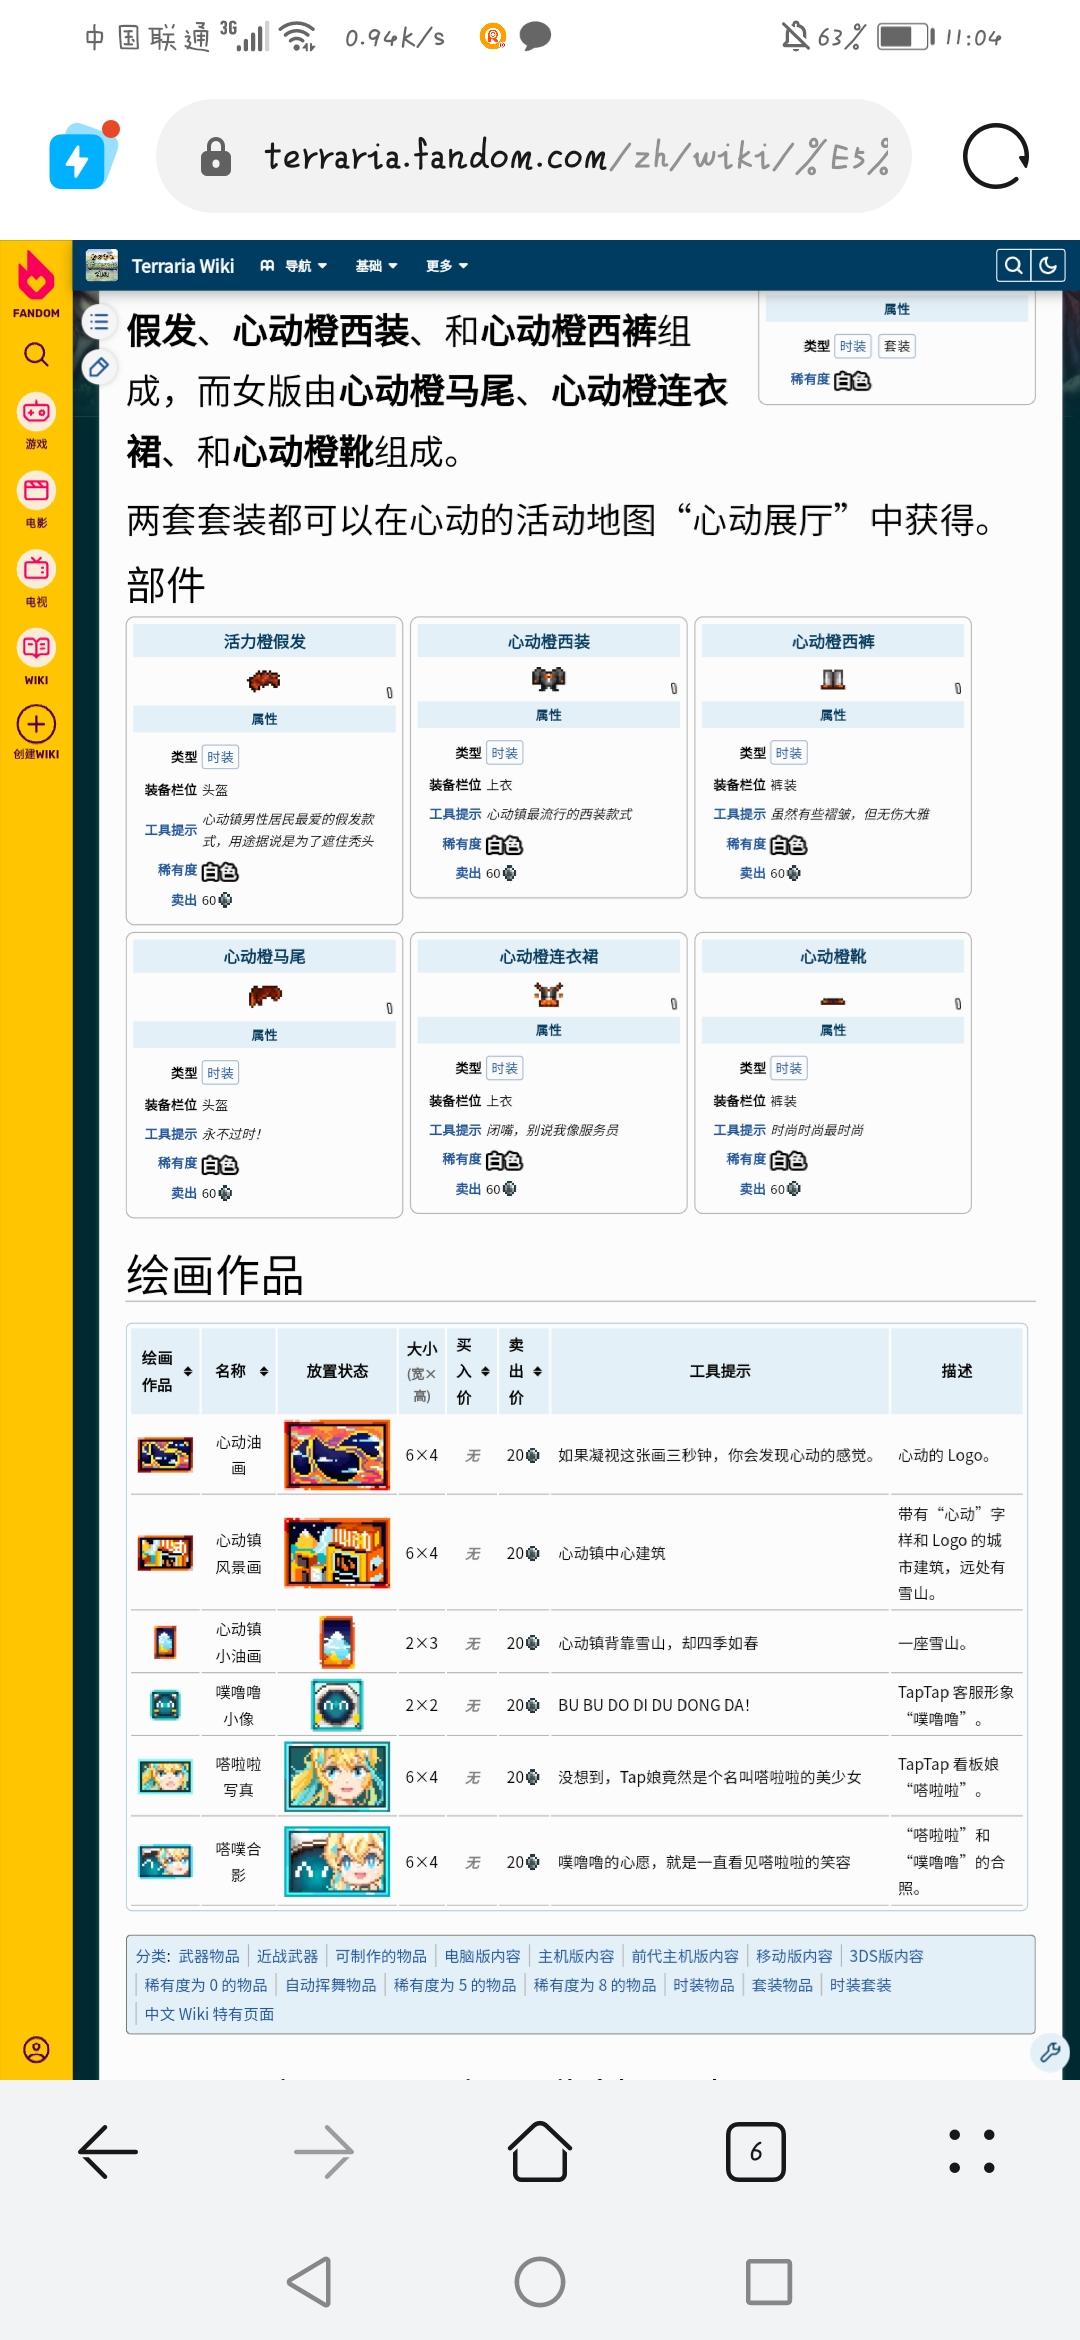
Task: Open category 武器物品
Action: (x=209, y=1956)
